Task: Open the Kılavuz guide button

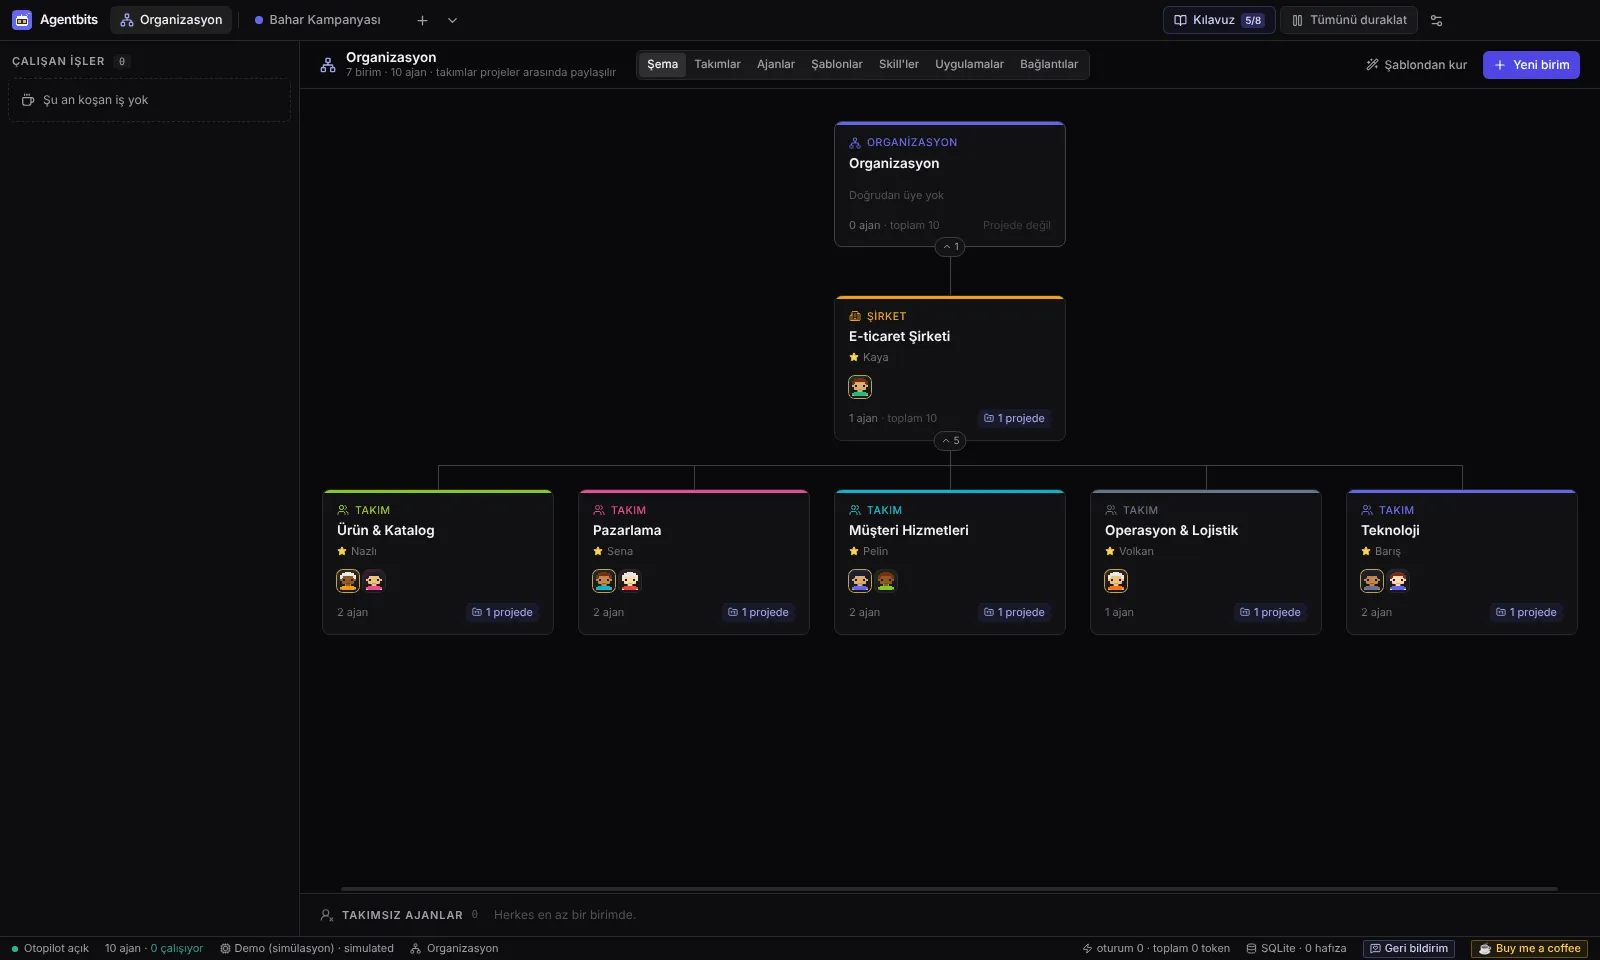Action: click(1219, 20)
